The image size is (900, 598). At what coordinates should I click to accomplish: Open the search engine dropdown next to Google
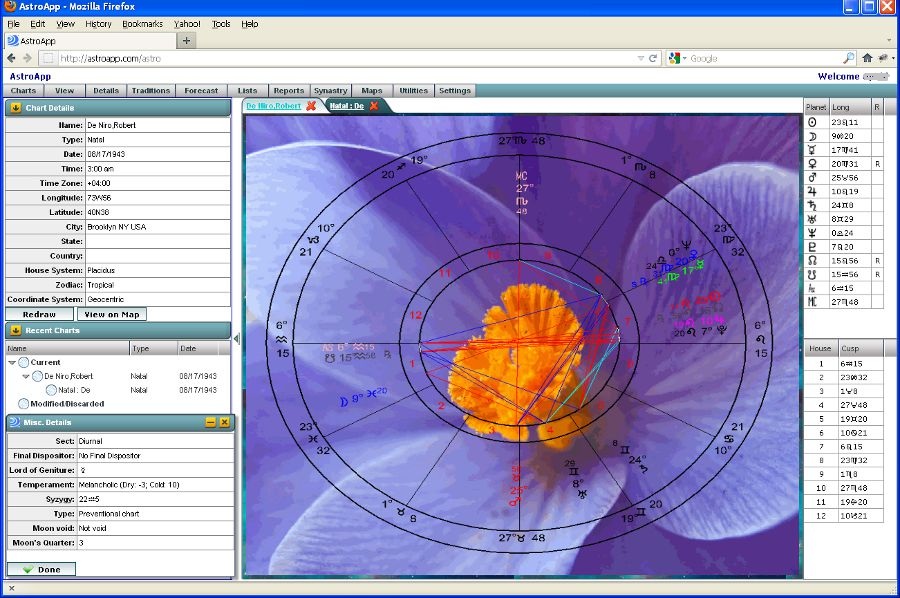pyautogui.click(x=684, y=58)
